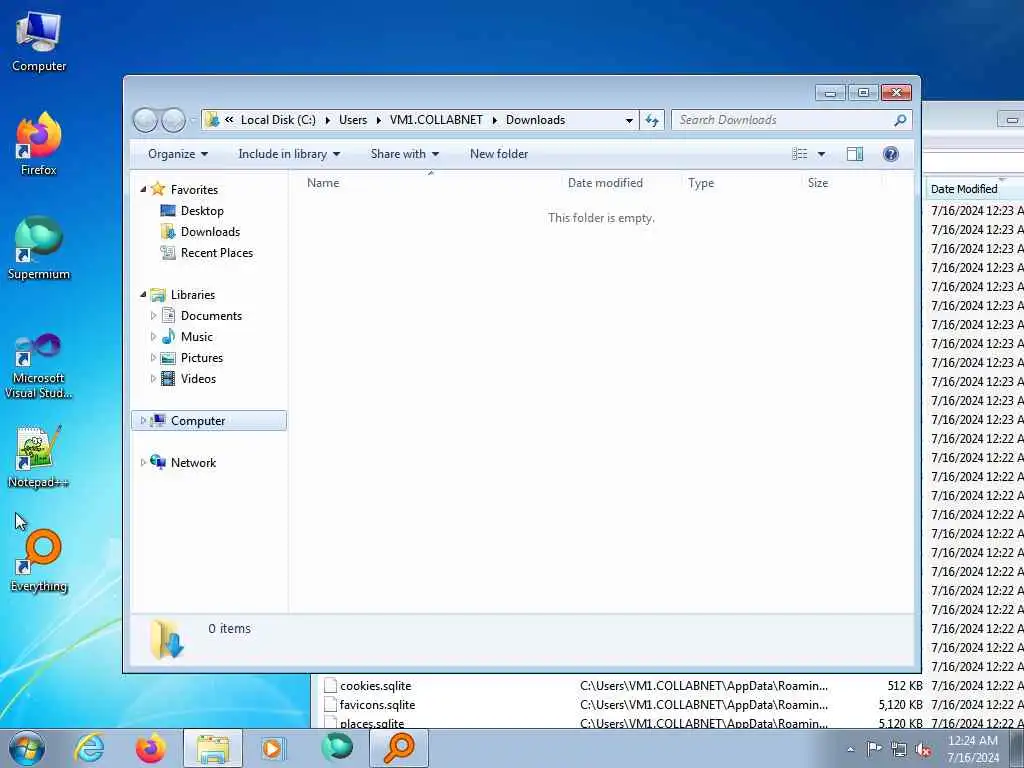Sort by Date Modified in Everything window
The width and height of the screenshot is (1024, 768).
point(974,189)
